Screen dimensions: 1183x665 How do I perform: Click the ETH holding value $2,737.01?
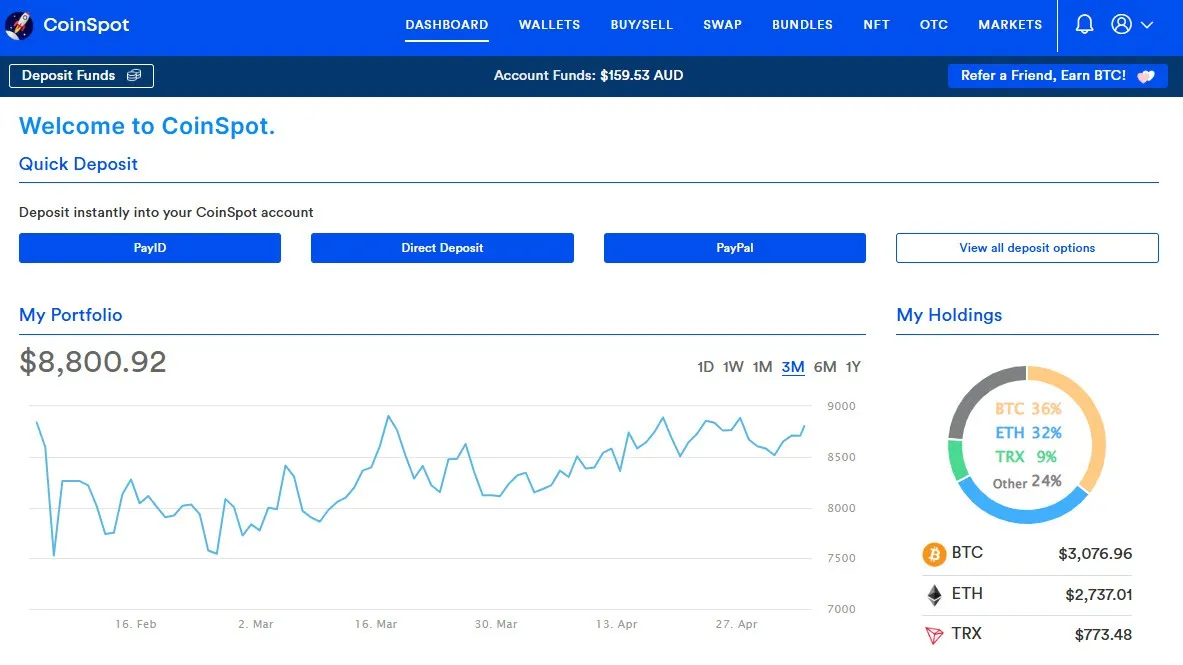1098,595
